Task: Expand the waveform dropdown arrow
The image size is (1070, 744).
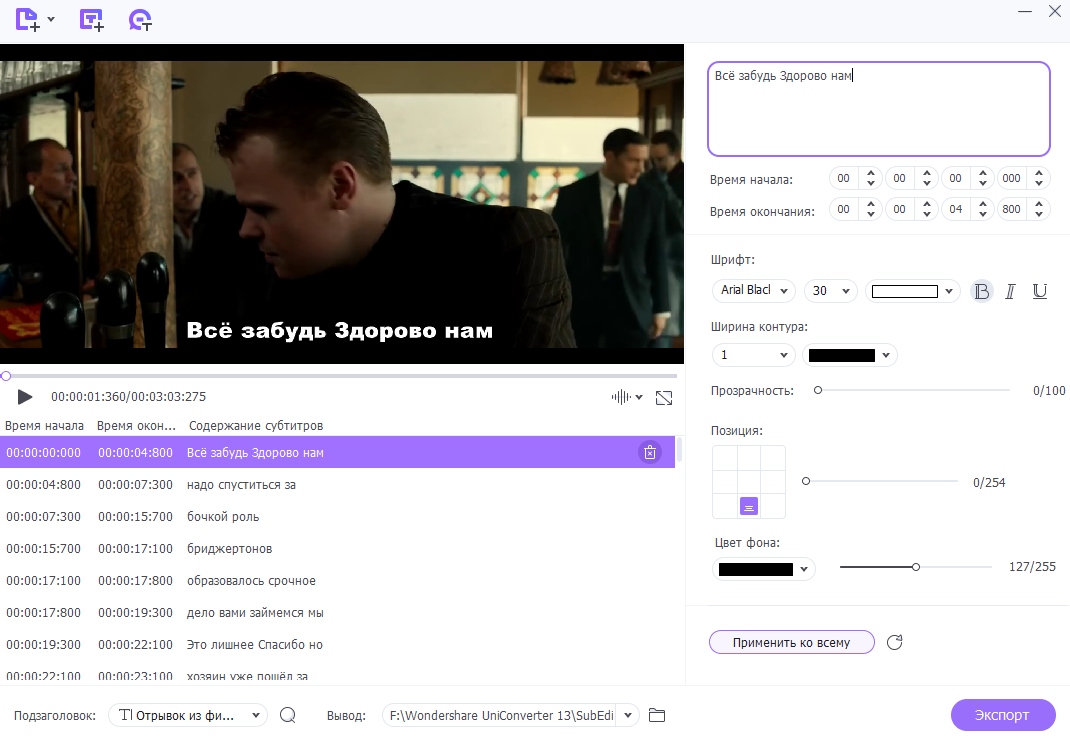Action: [639, 397]
